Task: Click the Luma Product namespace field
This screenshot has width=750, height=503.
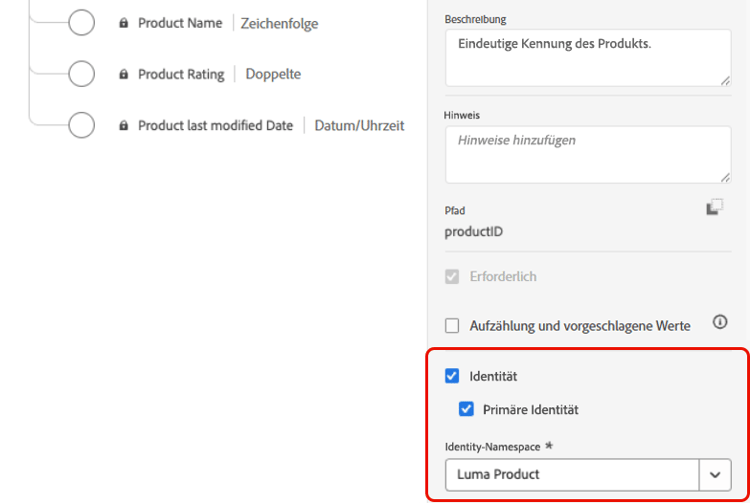Action: [x=572, y=474]
